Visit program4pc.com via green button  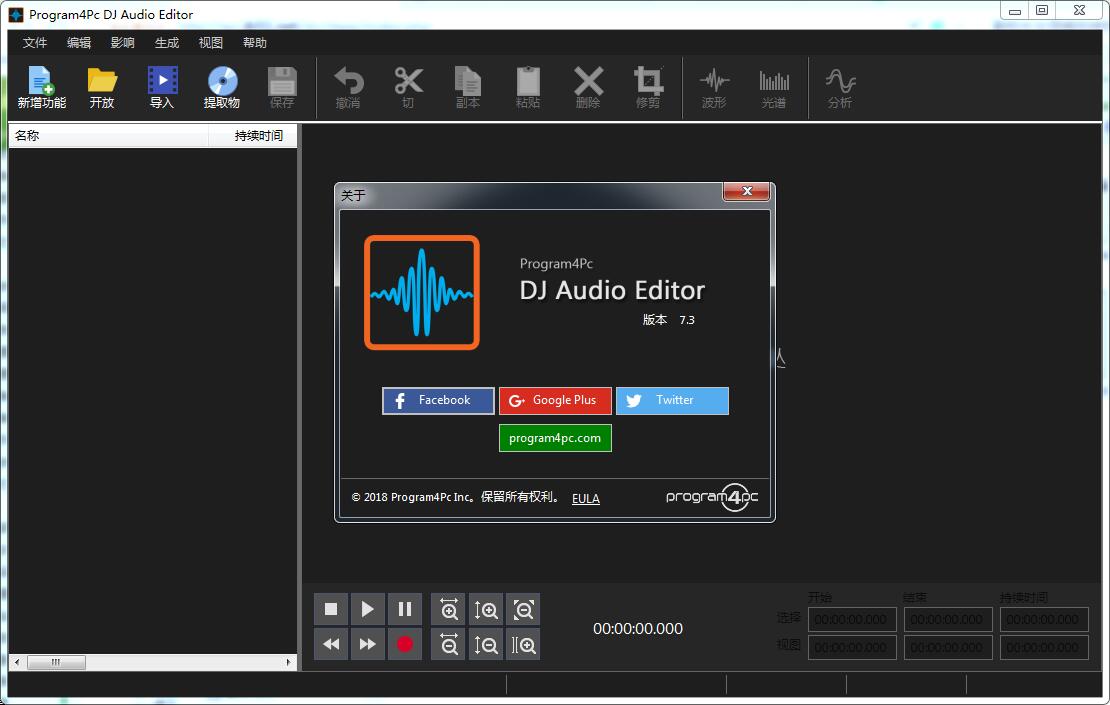[555, 438]
